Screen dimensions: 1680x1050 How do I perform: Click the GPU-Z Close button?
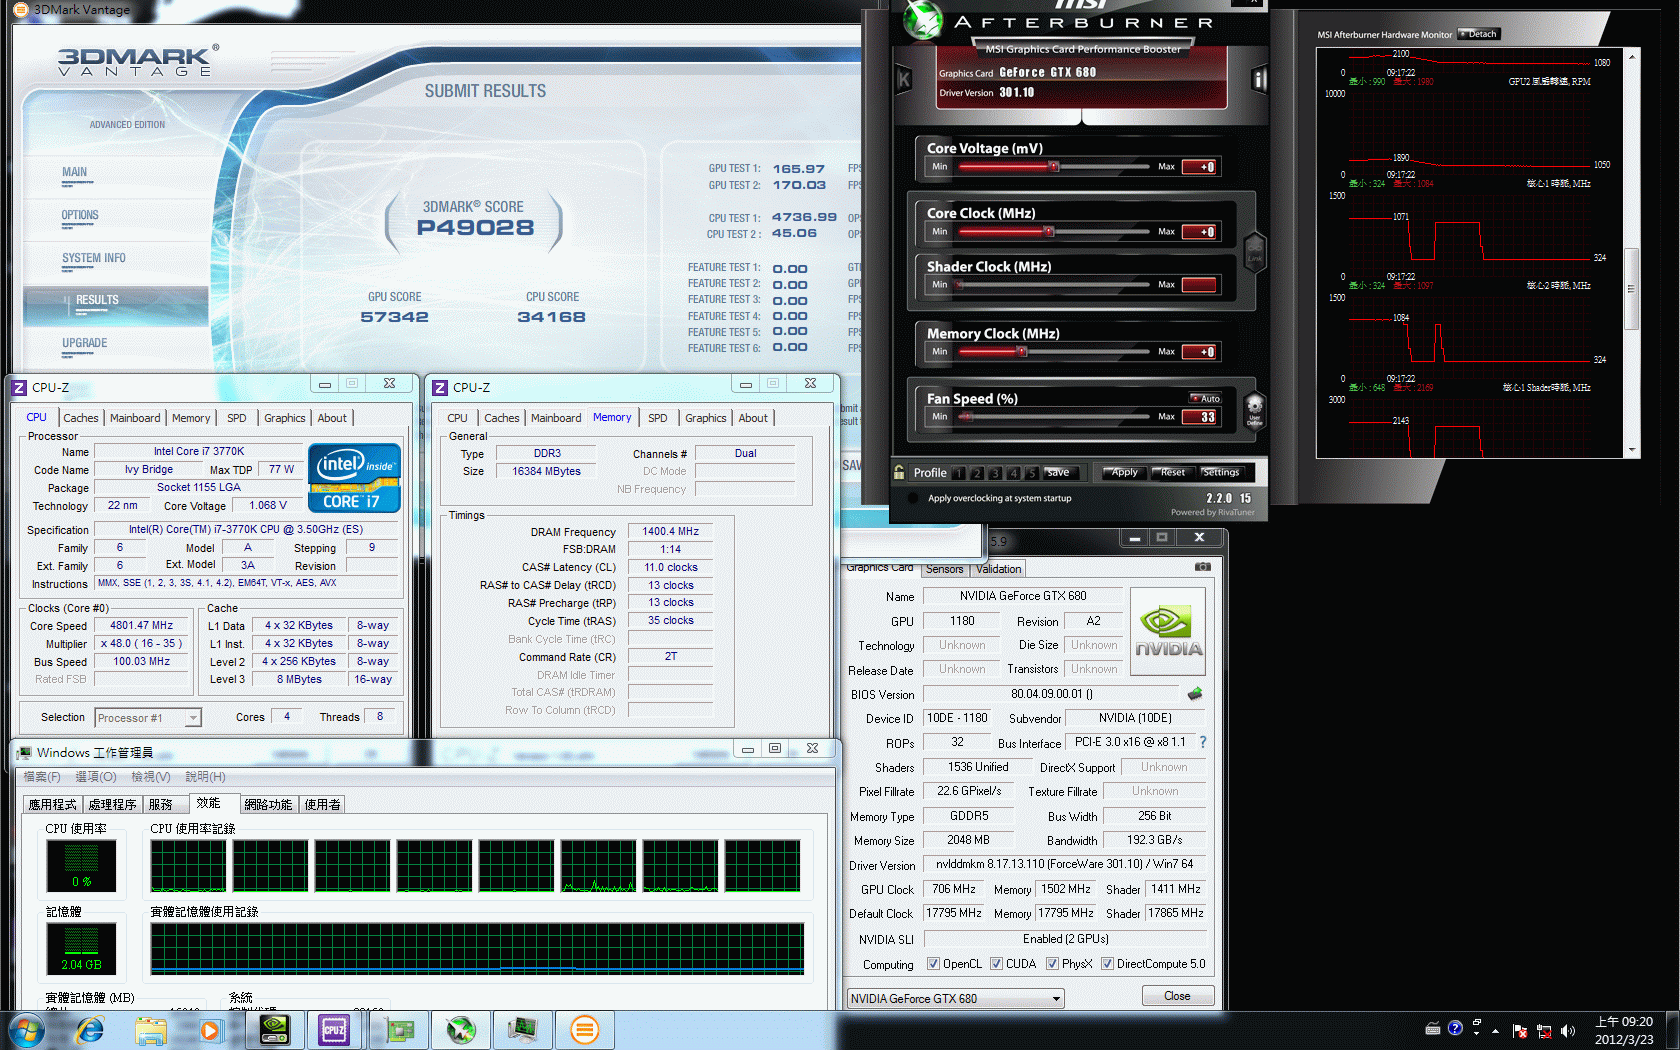(x=1177, y=996)
